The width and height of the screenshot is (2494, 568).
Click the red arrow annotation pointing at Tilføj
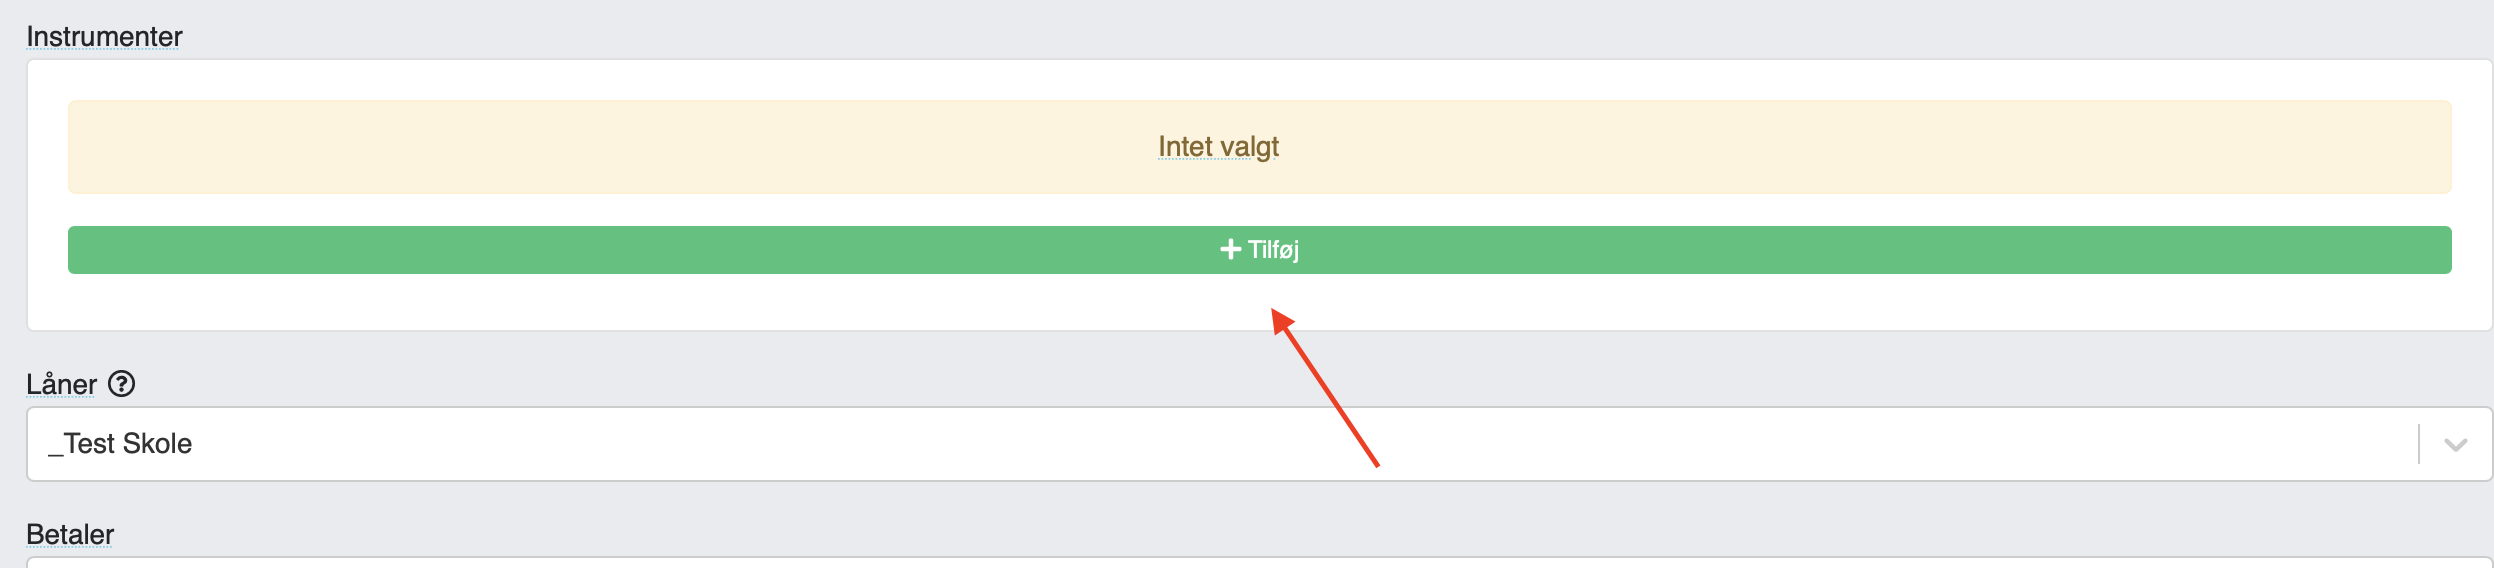click(1324, 387)
